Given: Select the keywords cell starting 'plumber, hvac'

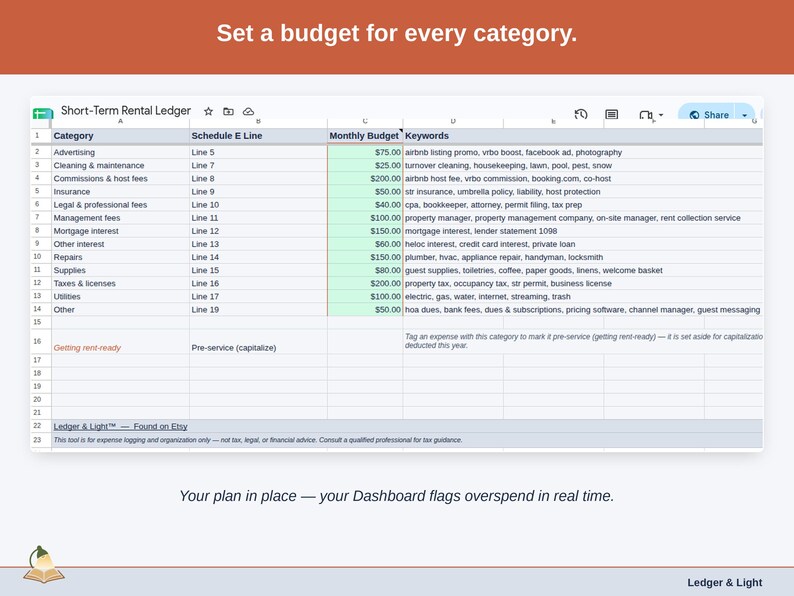Looking at the screenshot, I should pyautogui.click(x=583, y=257).
